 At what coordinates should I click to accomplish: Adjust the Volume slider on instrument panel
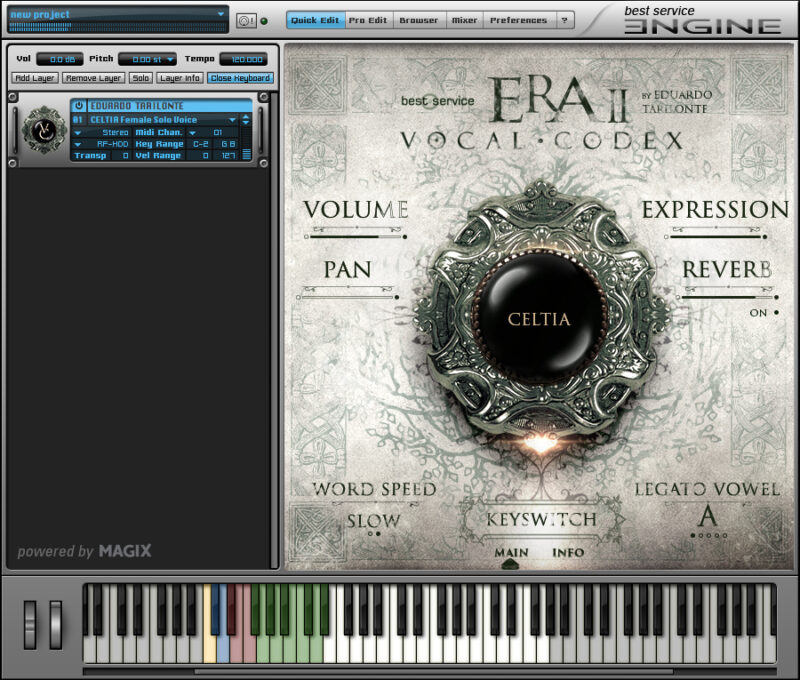[355, 236]
